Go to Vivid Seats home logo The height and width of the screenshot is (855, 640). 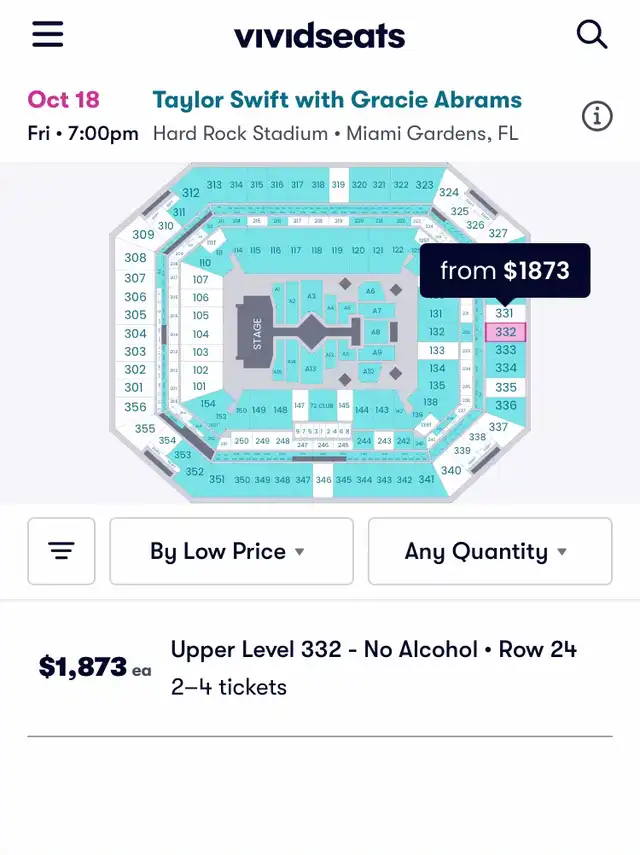click(x=319, y=36)
